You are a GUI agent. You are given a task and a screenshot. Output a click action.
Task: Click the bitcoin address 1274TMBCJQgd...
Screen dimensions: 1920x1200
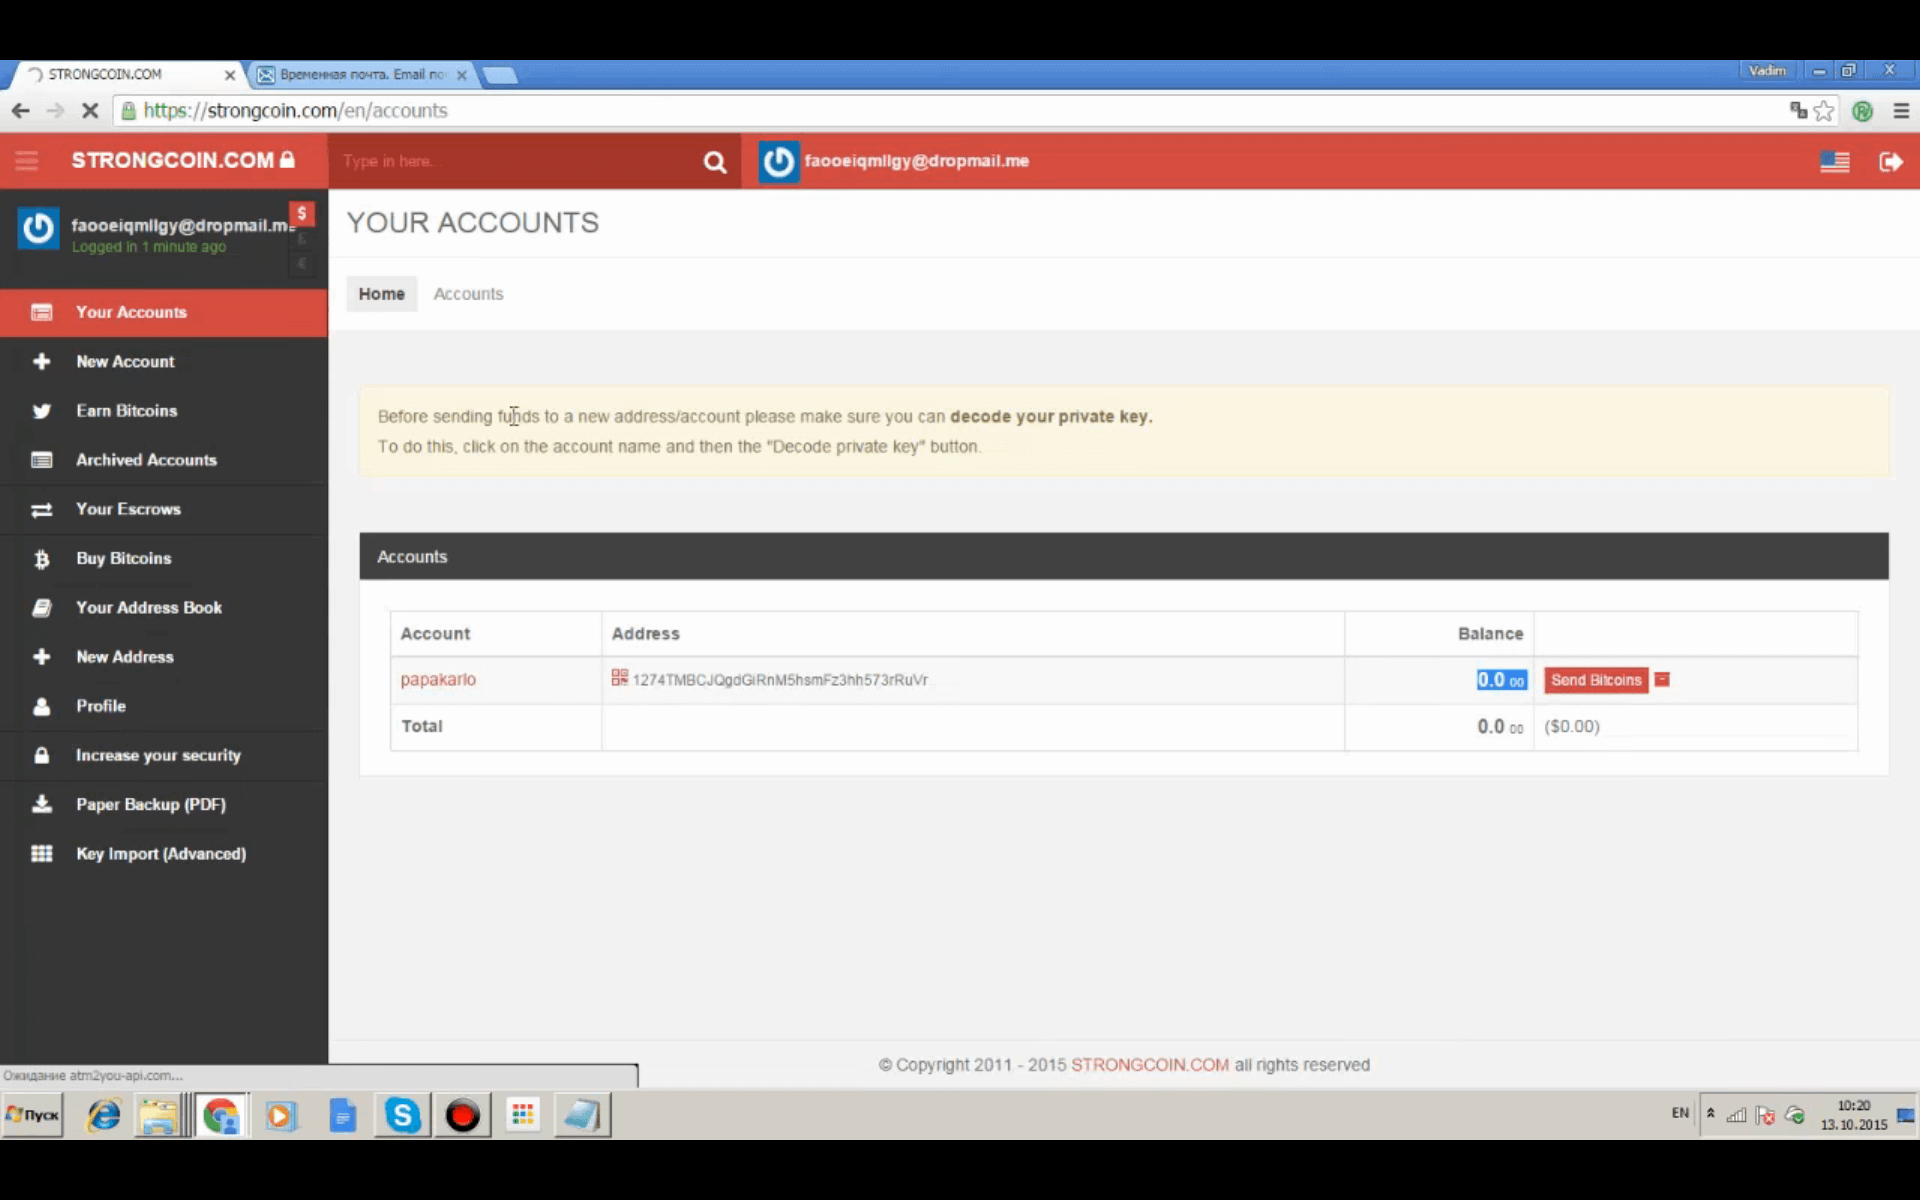(780, 680)
